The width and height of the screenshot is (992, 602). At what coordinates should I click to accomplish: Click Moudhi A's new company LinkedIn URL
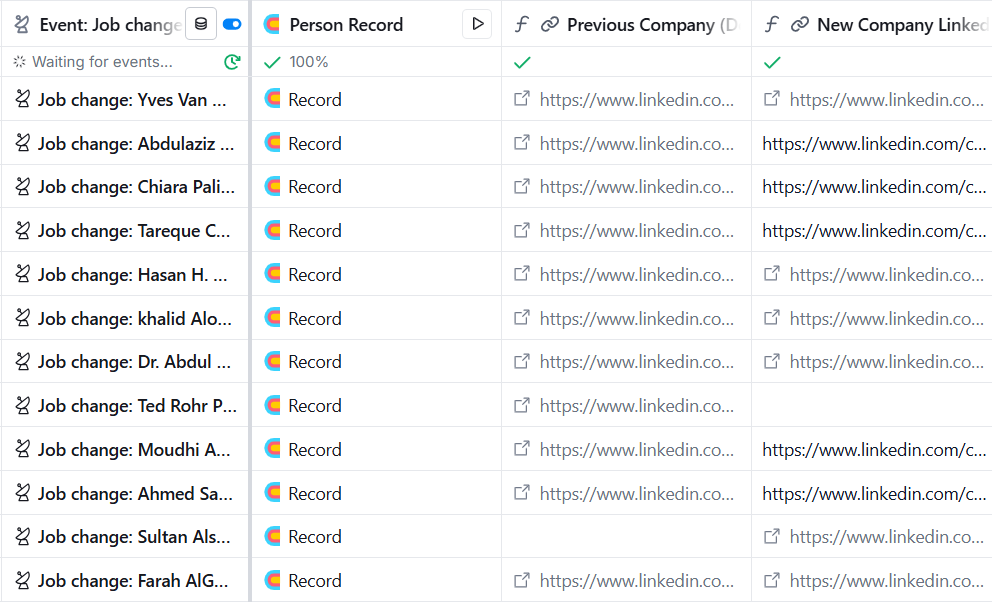point(870,449)
